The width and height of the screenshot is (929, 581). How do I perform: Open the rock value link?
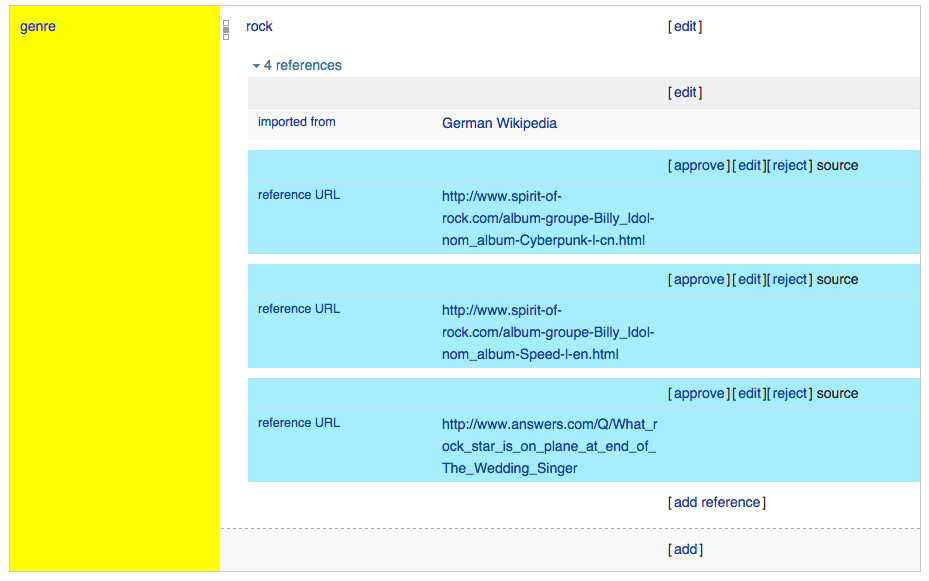[259, 27]
